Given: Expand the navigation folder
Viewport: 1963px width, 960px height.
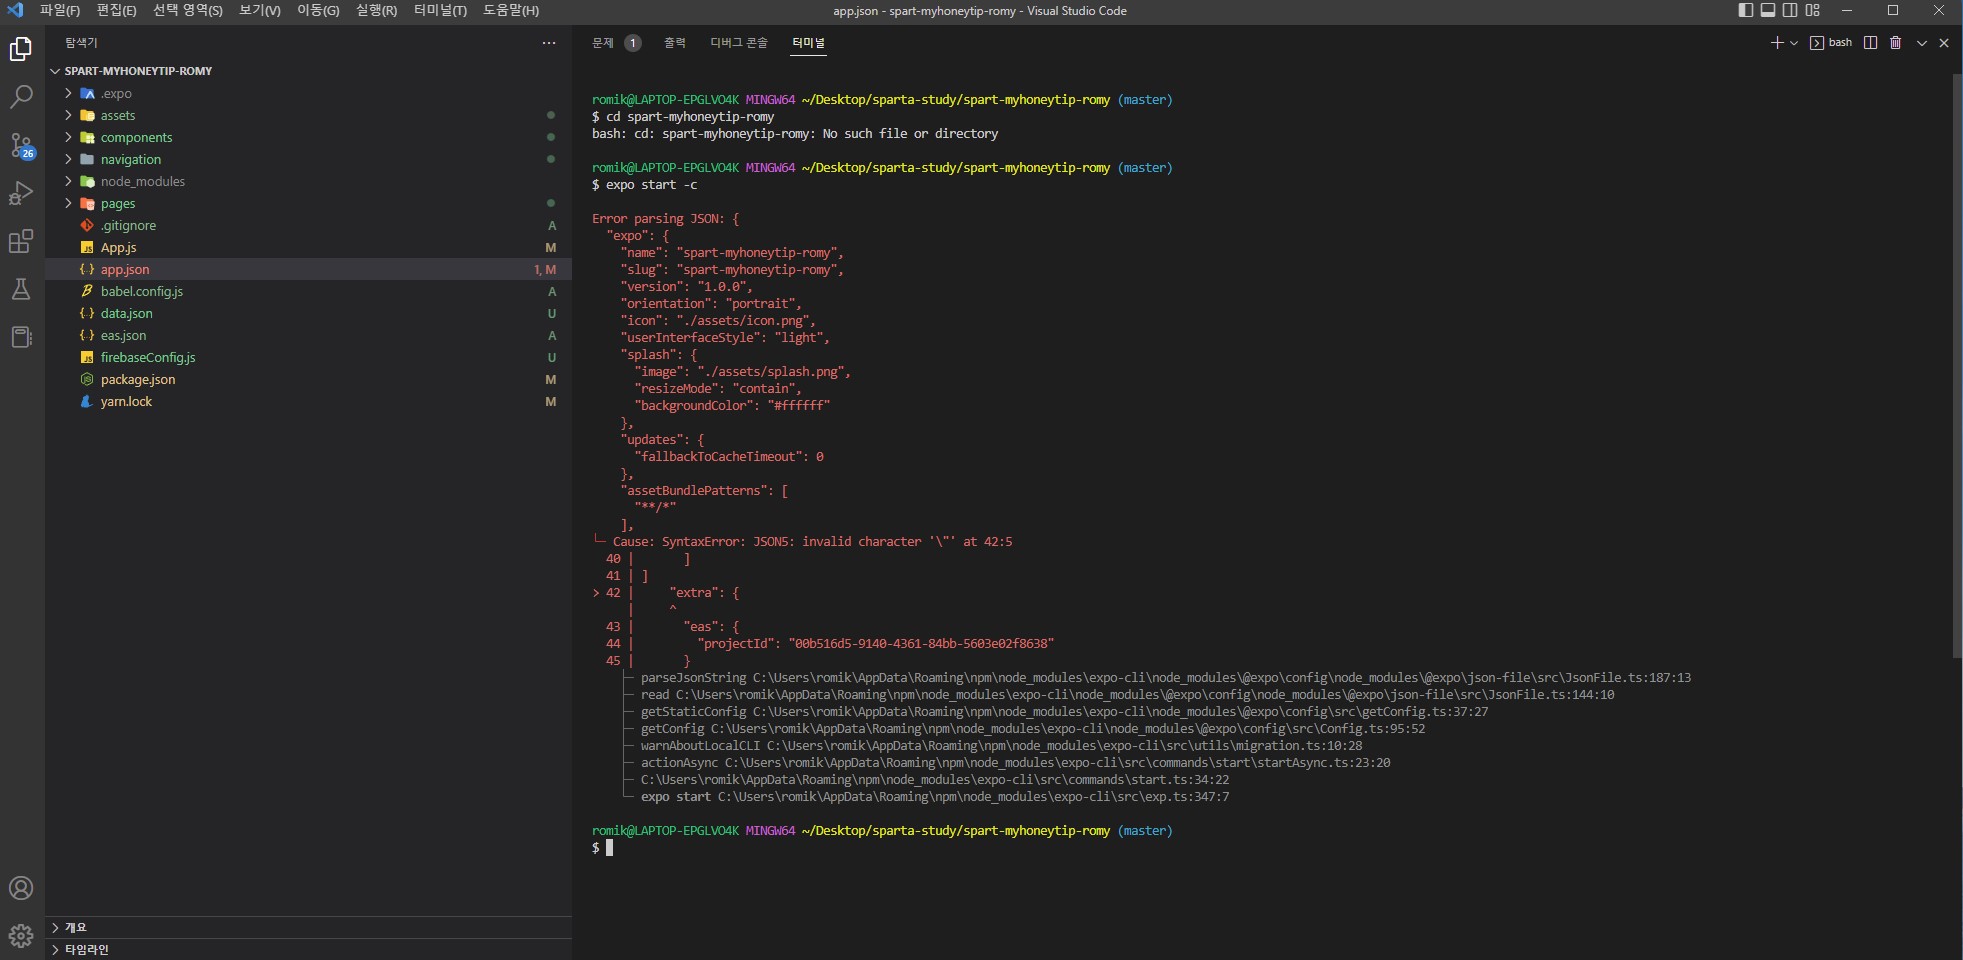Looking at the screenshot, I should [x=309, y=159].
